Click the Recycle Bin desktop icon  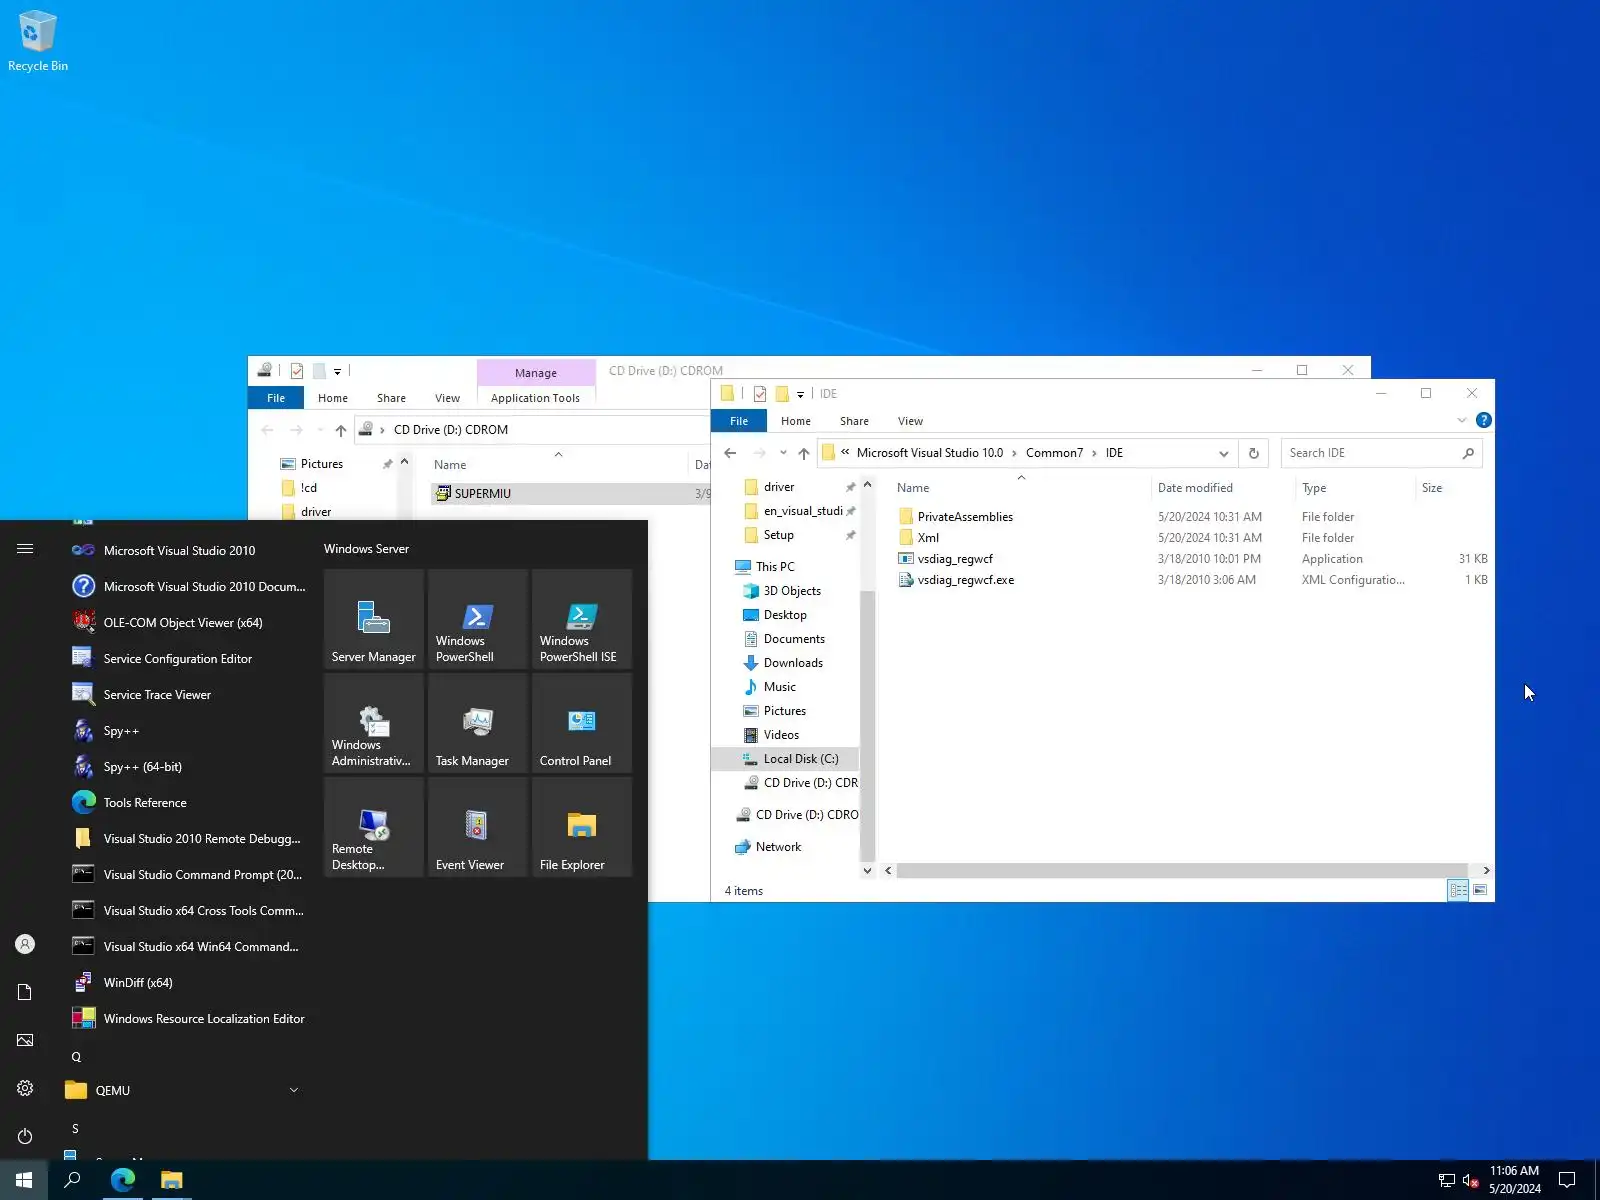pos(38,42)
